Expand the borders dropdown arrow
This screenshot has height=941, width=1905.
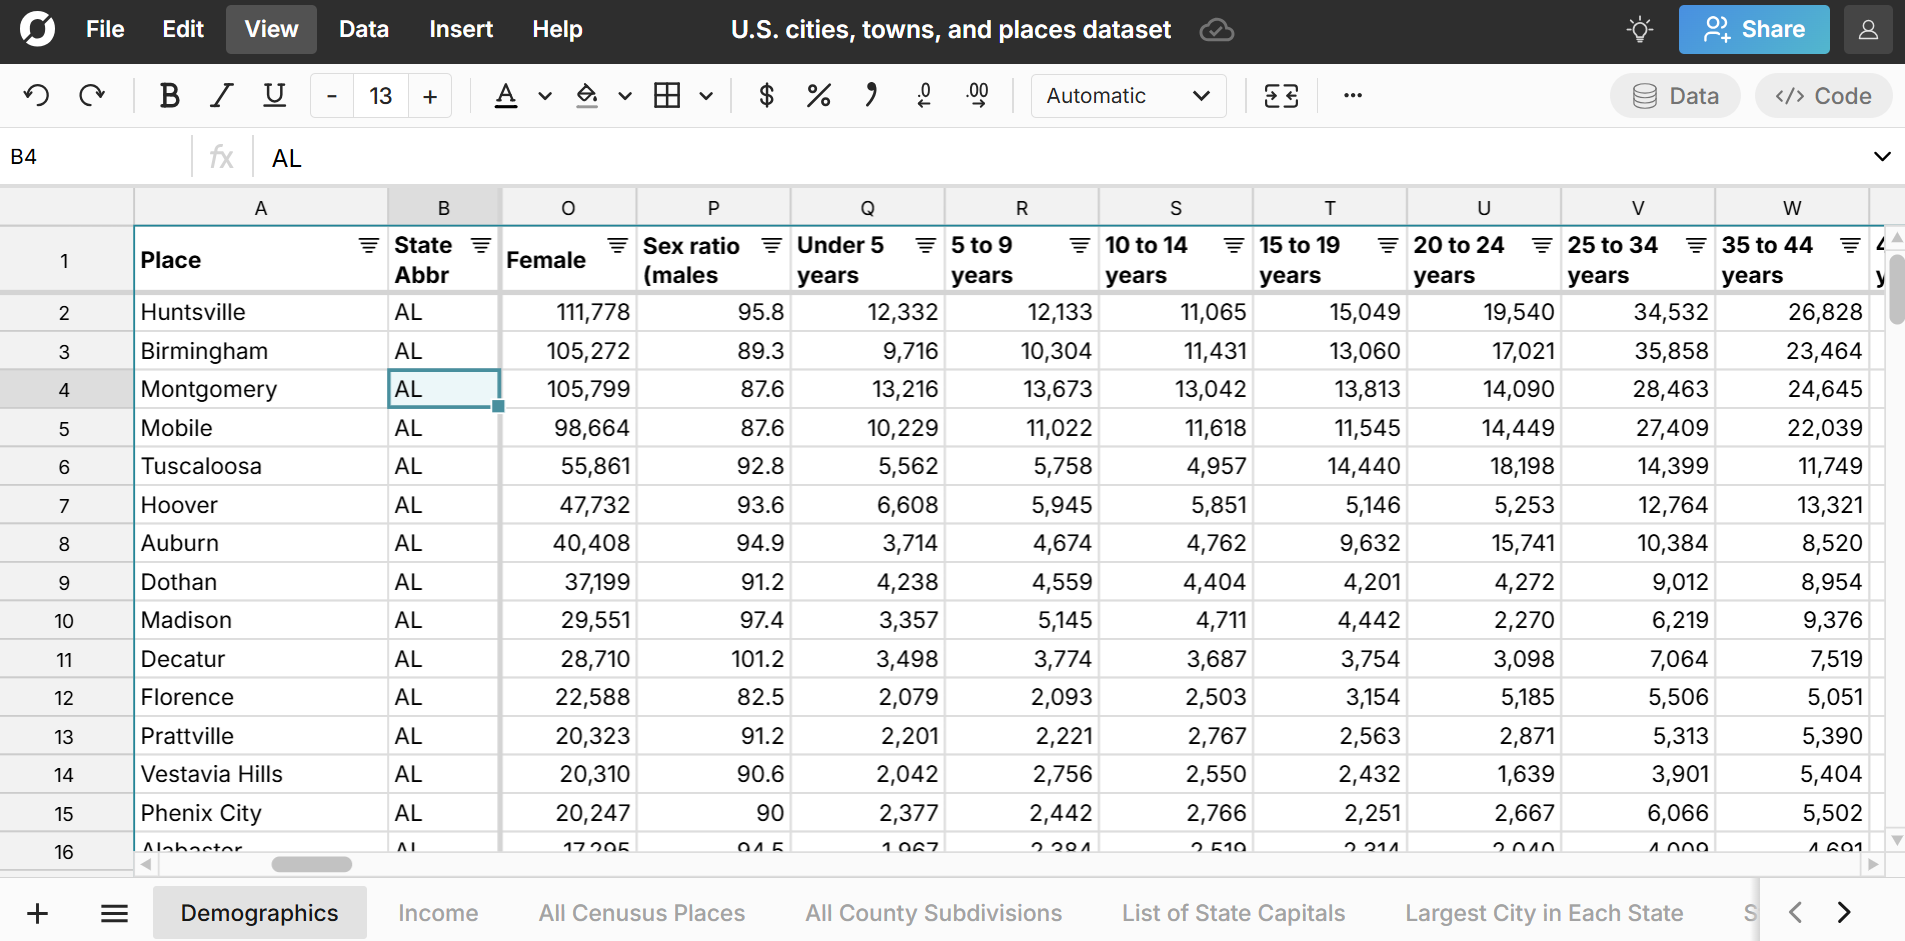706,96
